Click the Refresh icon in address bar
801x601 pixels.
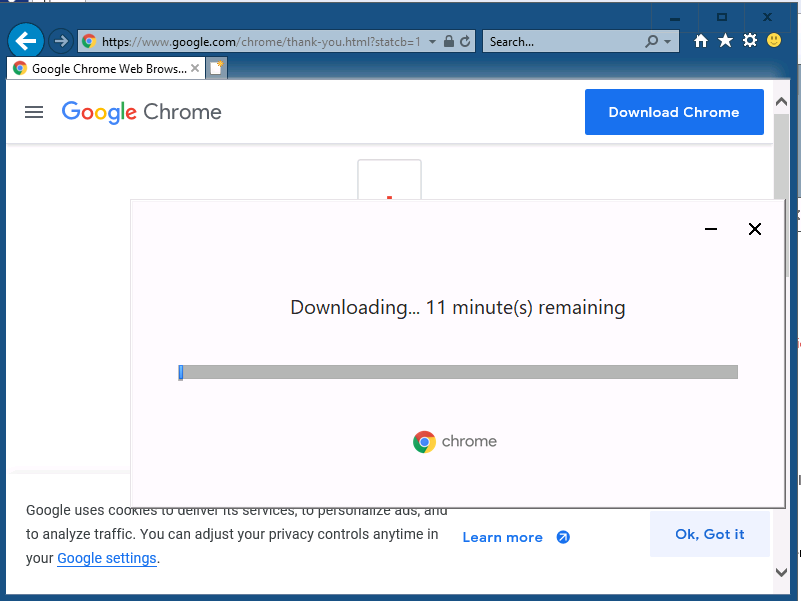coord(465,41)
